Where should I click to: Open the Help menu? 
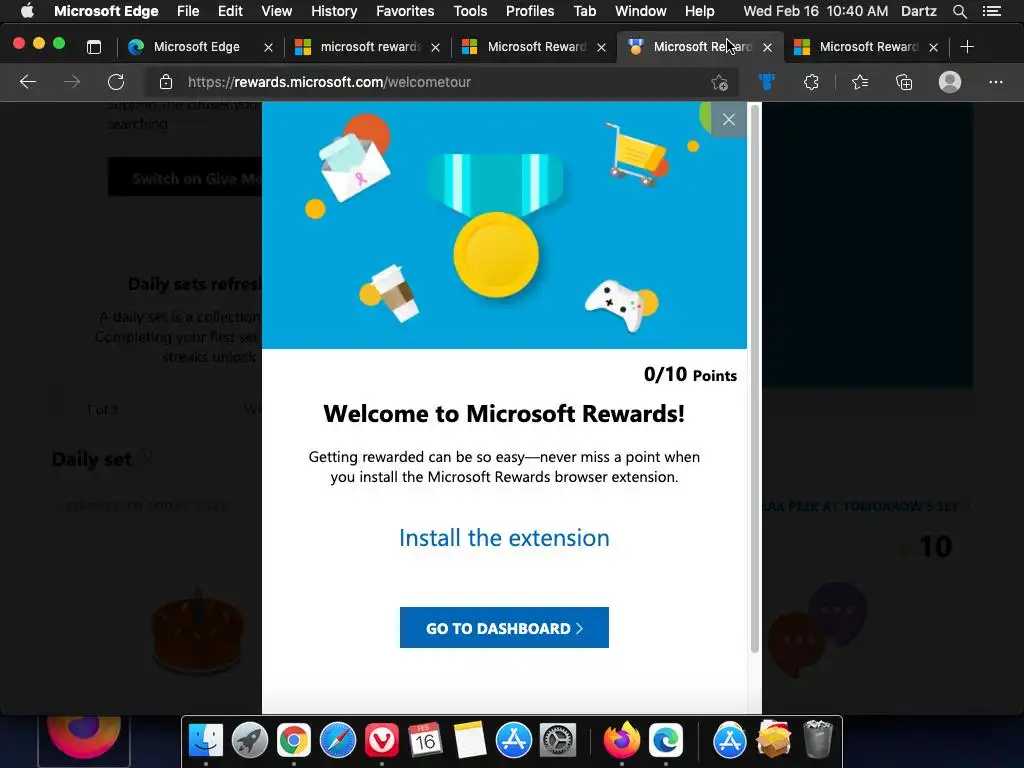(x=699, y=11)
